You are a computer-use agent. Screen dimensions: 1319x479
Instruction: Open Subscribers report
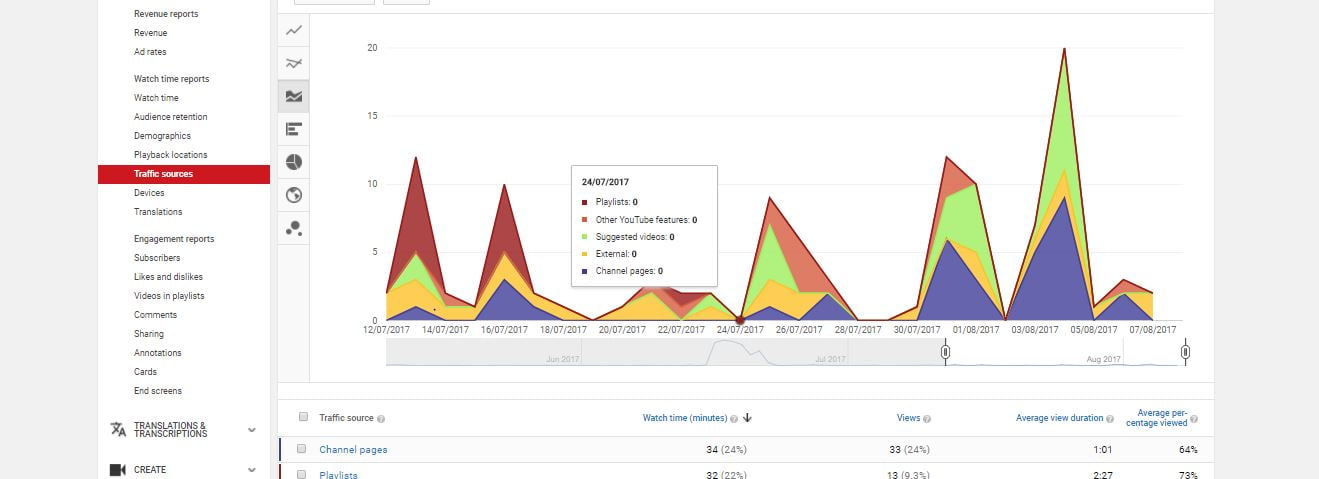pyautogui.click(x=157, y=258)
